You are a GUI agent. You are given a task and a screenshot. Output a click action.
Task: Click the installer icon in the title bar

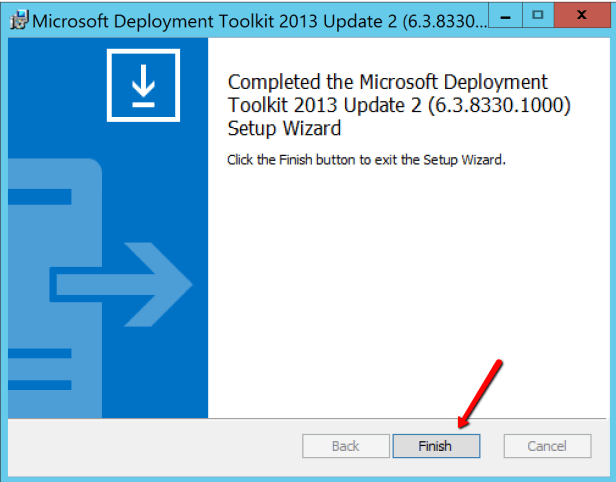coord(19,18)
